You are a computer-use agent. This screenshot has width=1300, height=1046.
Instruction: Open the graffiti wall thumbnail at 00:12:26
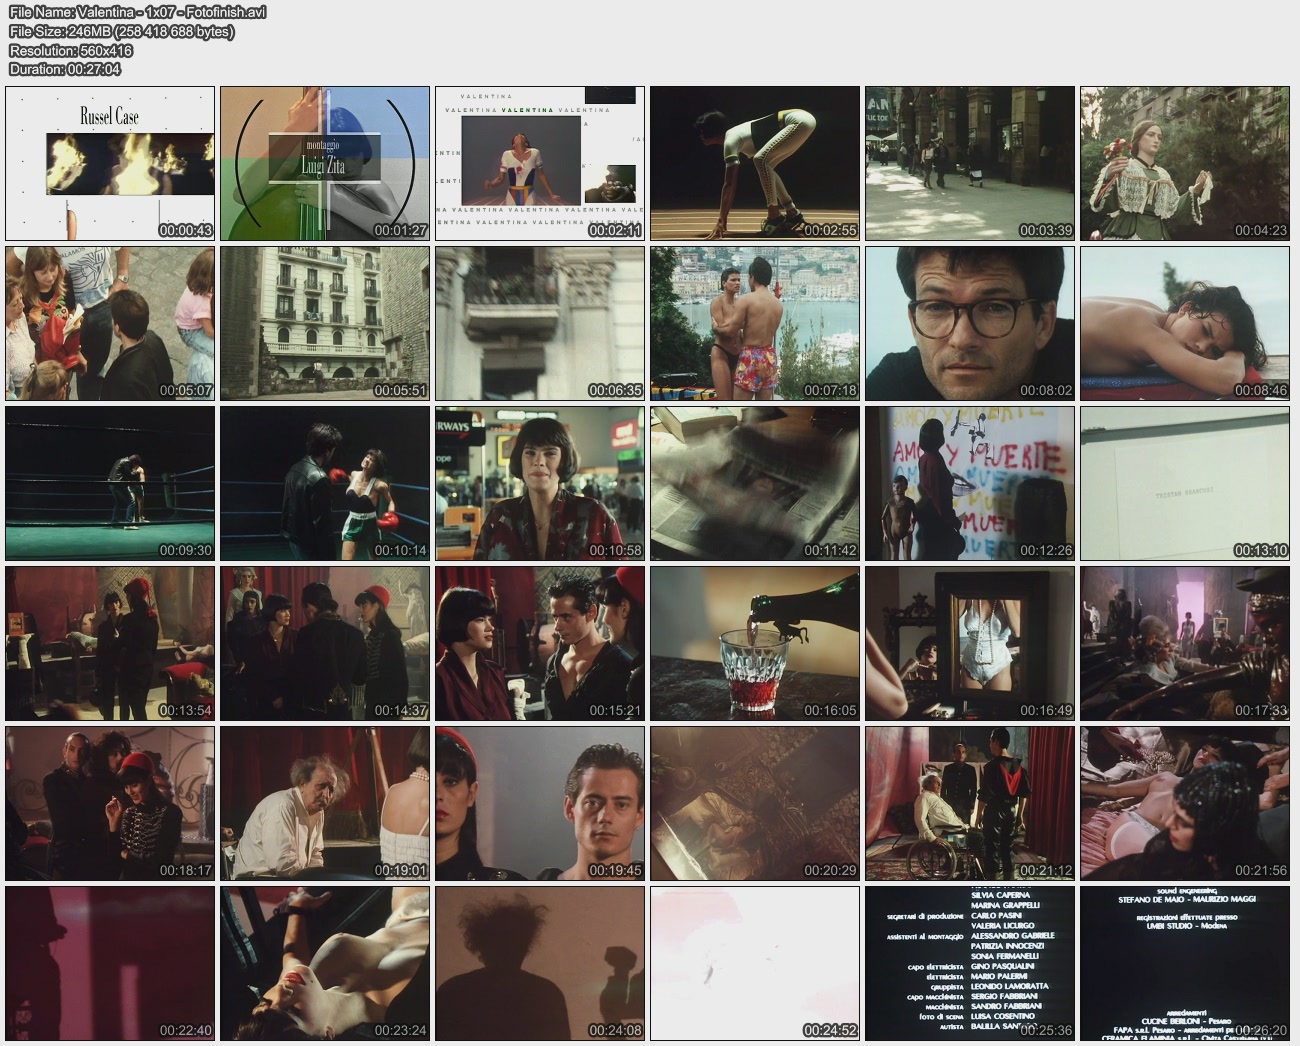[x=970, y=483]
